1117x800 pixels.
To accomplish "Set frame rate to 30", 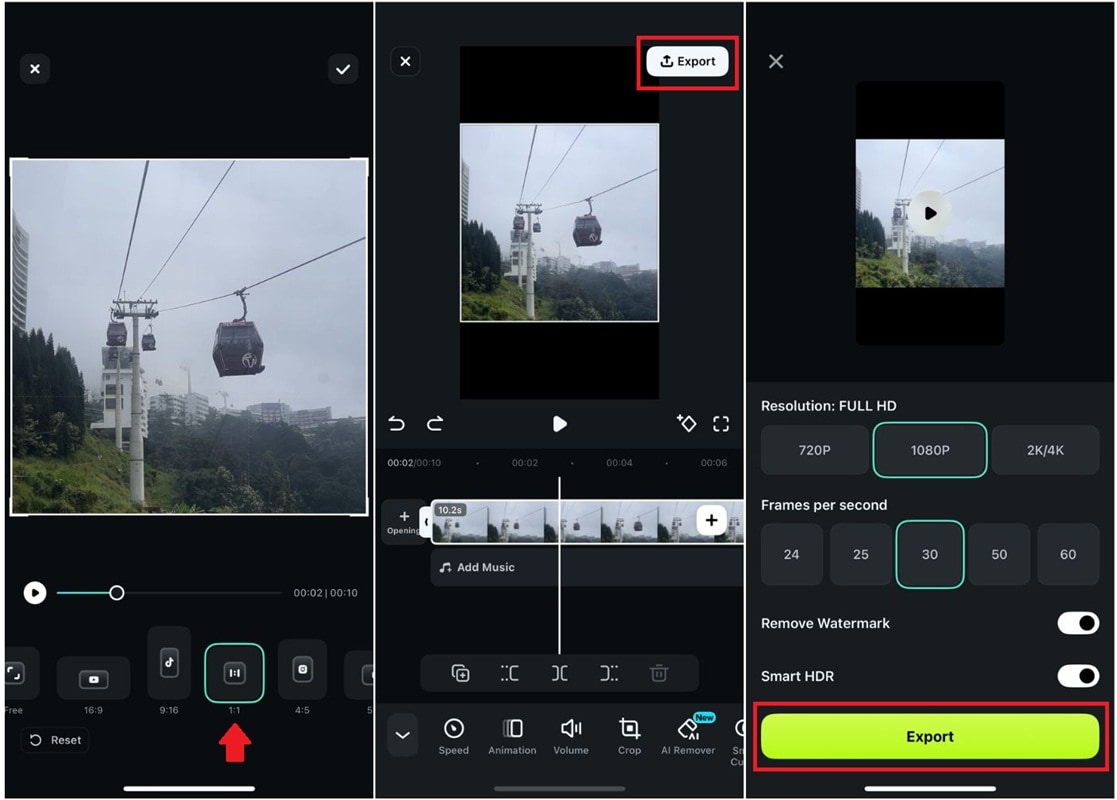I will coord(930,554).
